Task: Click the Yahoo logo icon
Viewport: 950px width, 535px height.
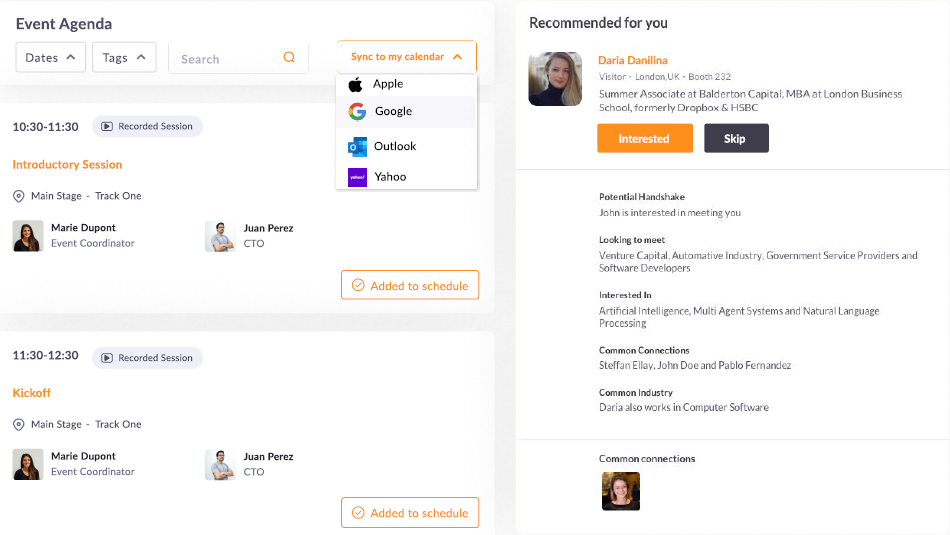Action: [357, 177]
